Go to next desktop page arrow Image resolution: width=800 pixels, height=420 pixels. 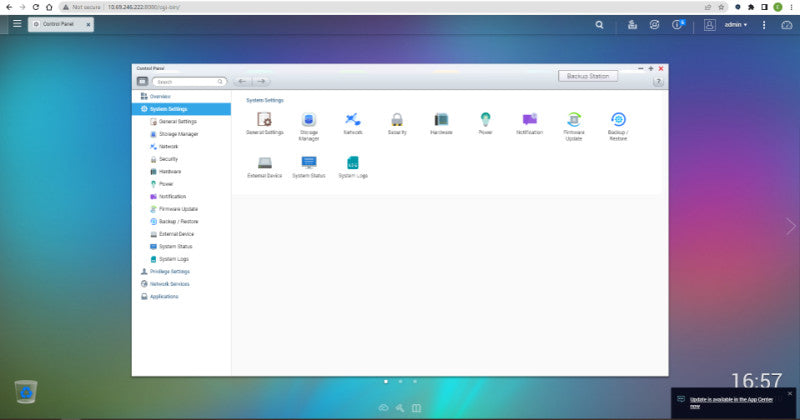pyautogui.click(x=790, y=226)
